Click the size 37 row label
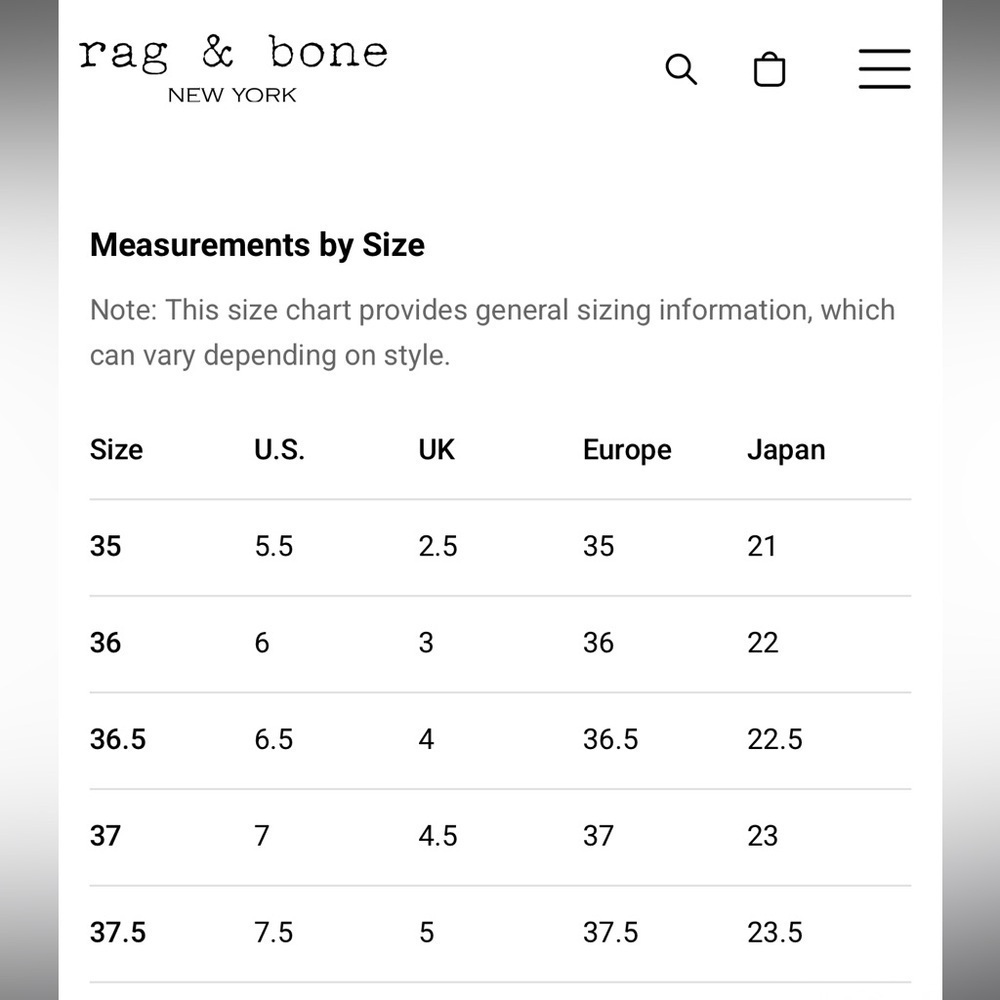The height and width of the screenshot is (1000, 1000). click(105, 835)
